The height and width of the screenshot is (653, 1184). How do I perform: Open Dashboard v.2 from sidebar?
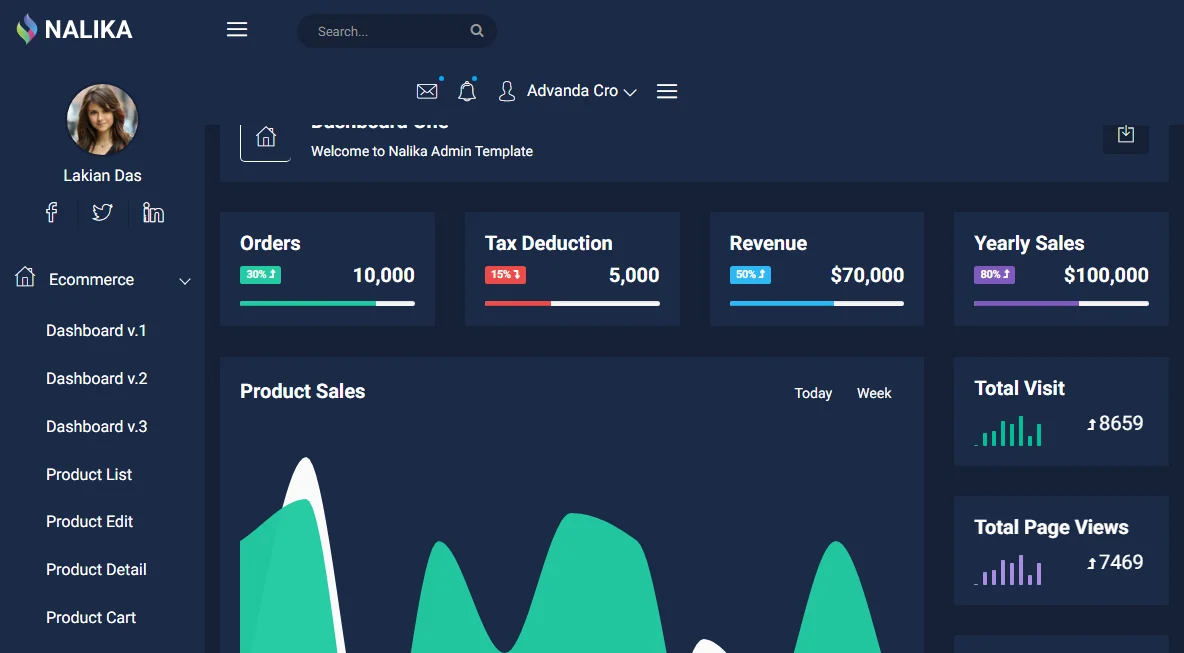(97, 378)
